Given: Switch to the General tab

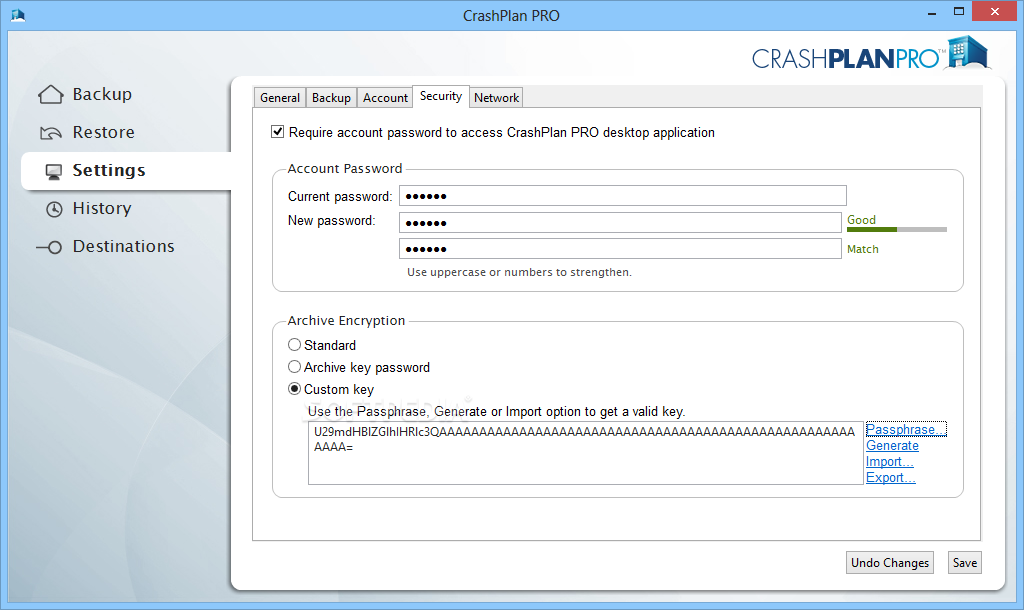Looking at the screenshot, I should [x=280, y=97].
